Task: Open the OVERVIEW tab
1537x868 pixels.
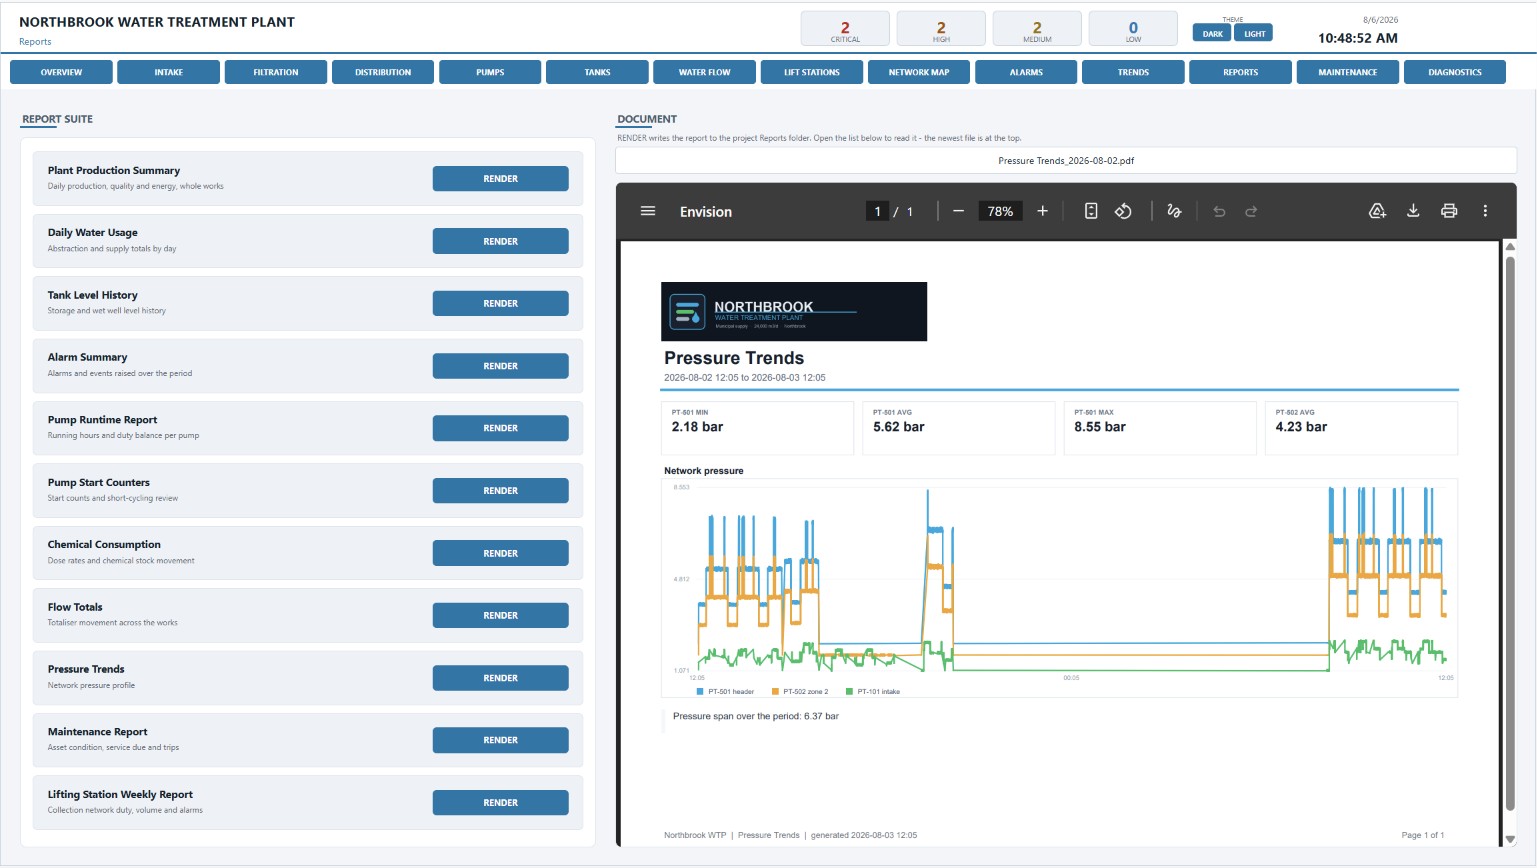Action: pyautogui.click(x=61, y=72)
